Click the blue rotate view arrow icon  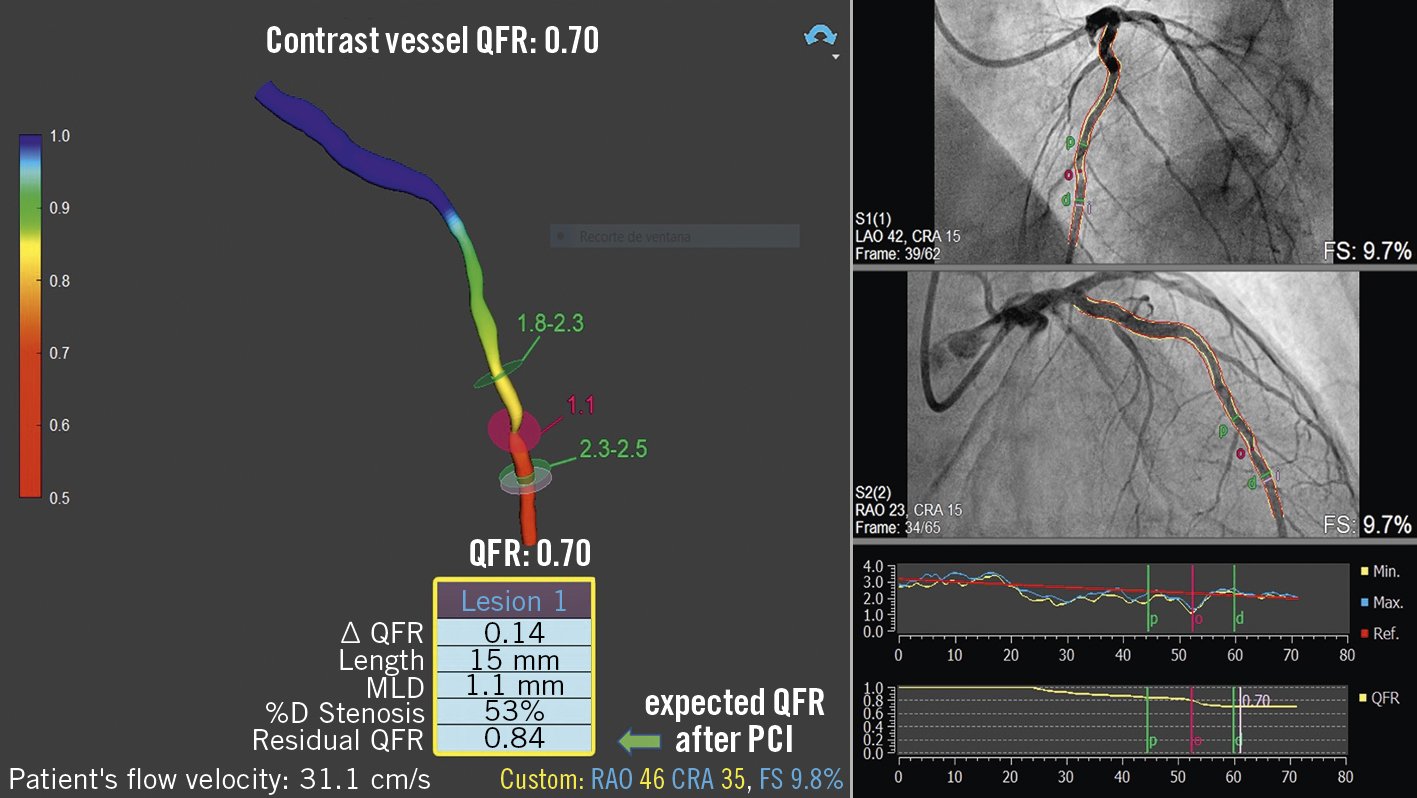[x=820, y=36]
